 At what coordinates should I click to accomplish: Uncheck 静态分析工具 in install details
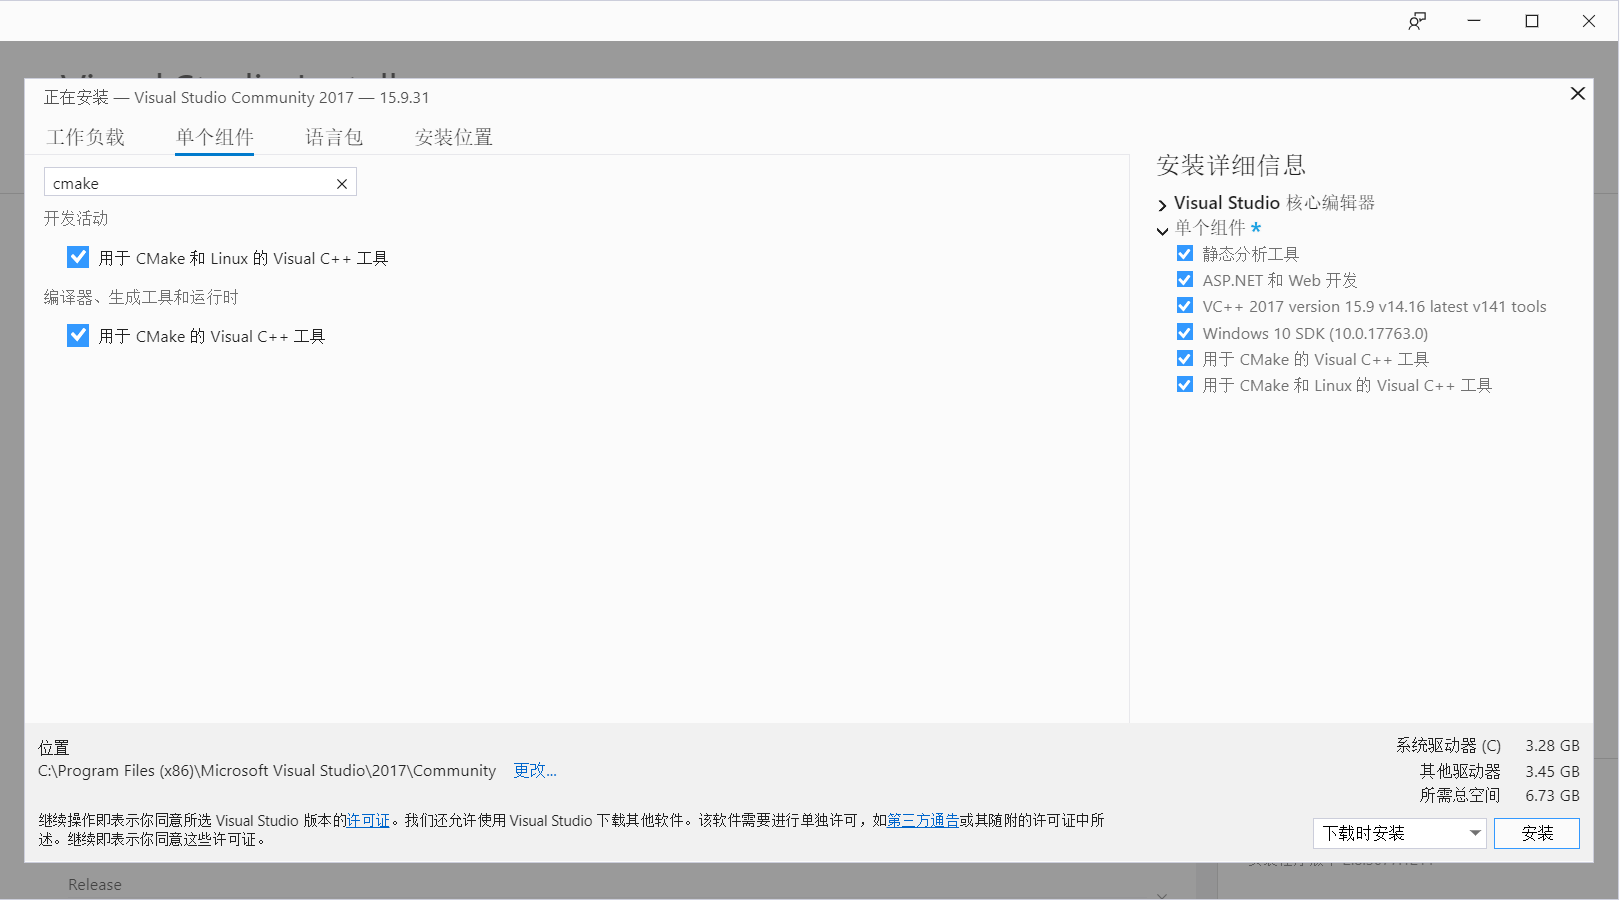click(x=1185, y=254)
